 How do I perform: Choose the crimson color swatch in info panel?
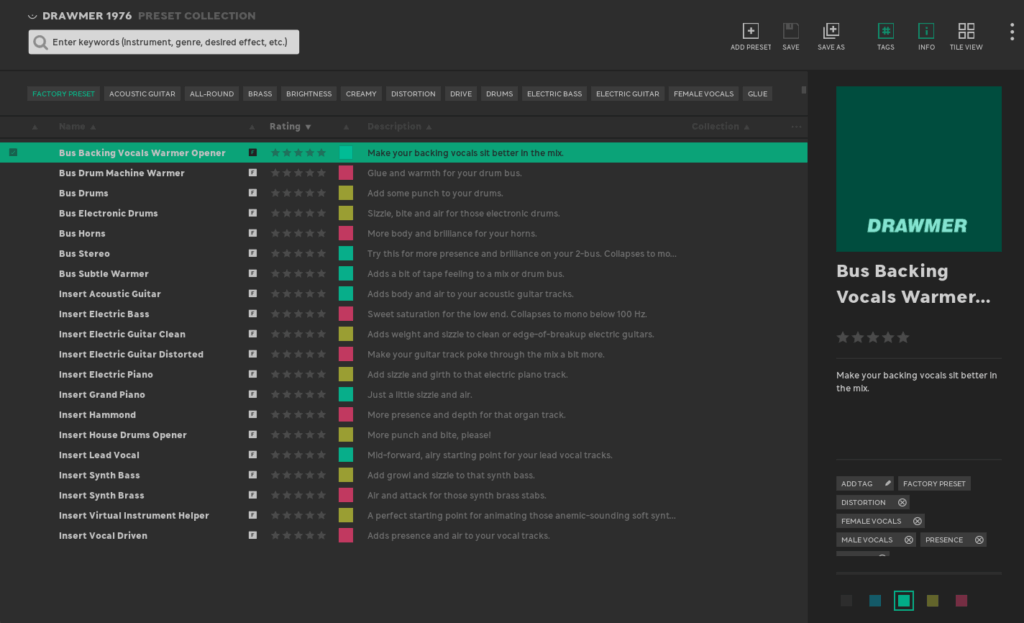point(961,601)
